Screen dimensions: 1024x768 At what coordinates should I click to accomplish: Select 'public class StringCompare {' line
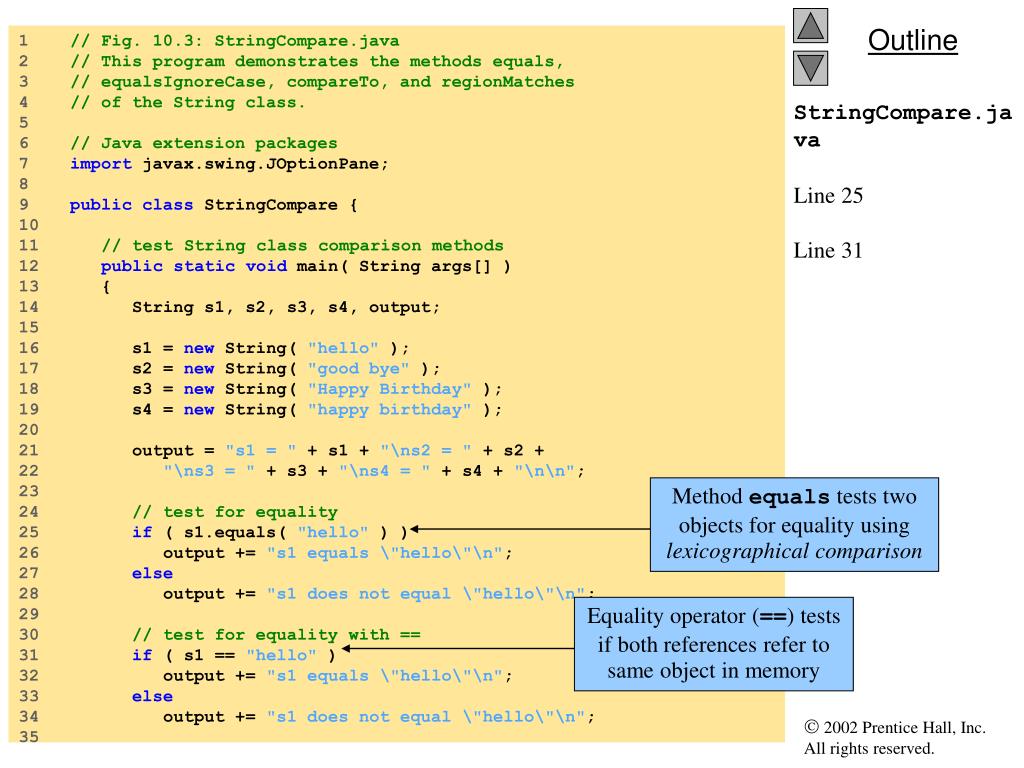pos(214,205)
